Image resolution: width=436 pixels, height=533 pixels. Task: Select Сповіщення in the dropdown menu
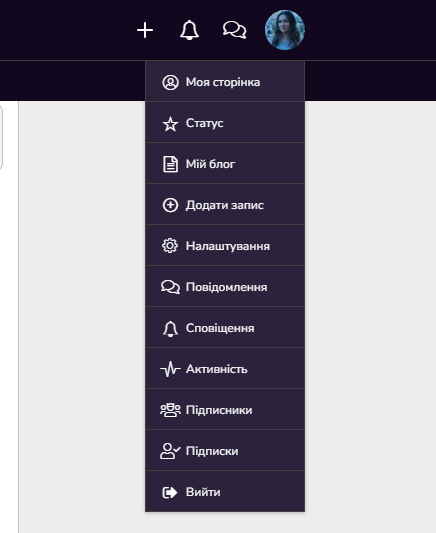click(225, 328)
